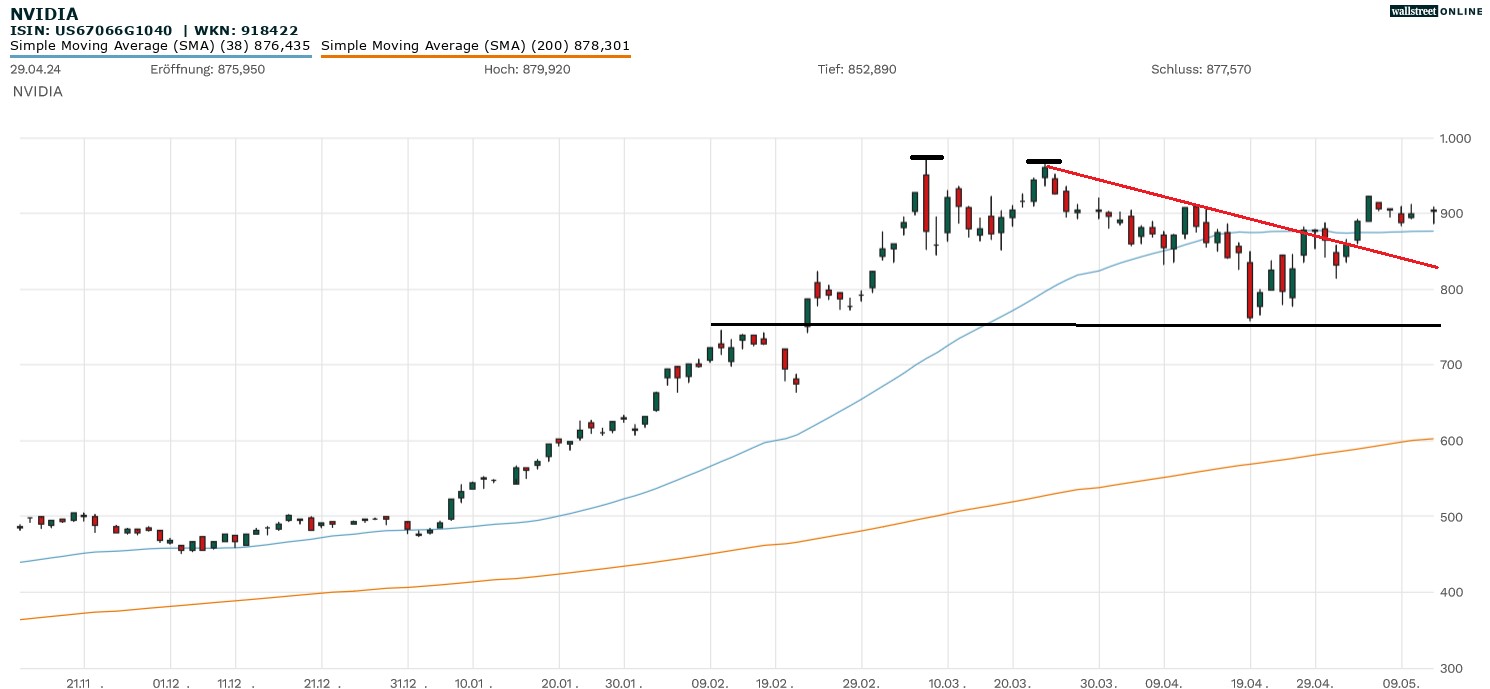
Task: Click the WKN: 918422 text
Action: (x=246, y=31)
